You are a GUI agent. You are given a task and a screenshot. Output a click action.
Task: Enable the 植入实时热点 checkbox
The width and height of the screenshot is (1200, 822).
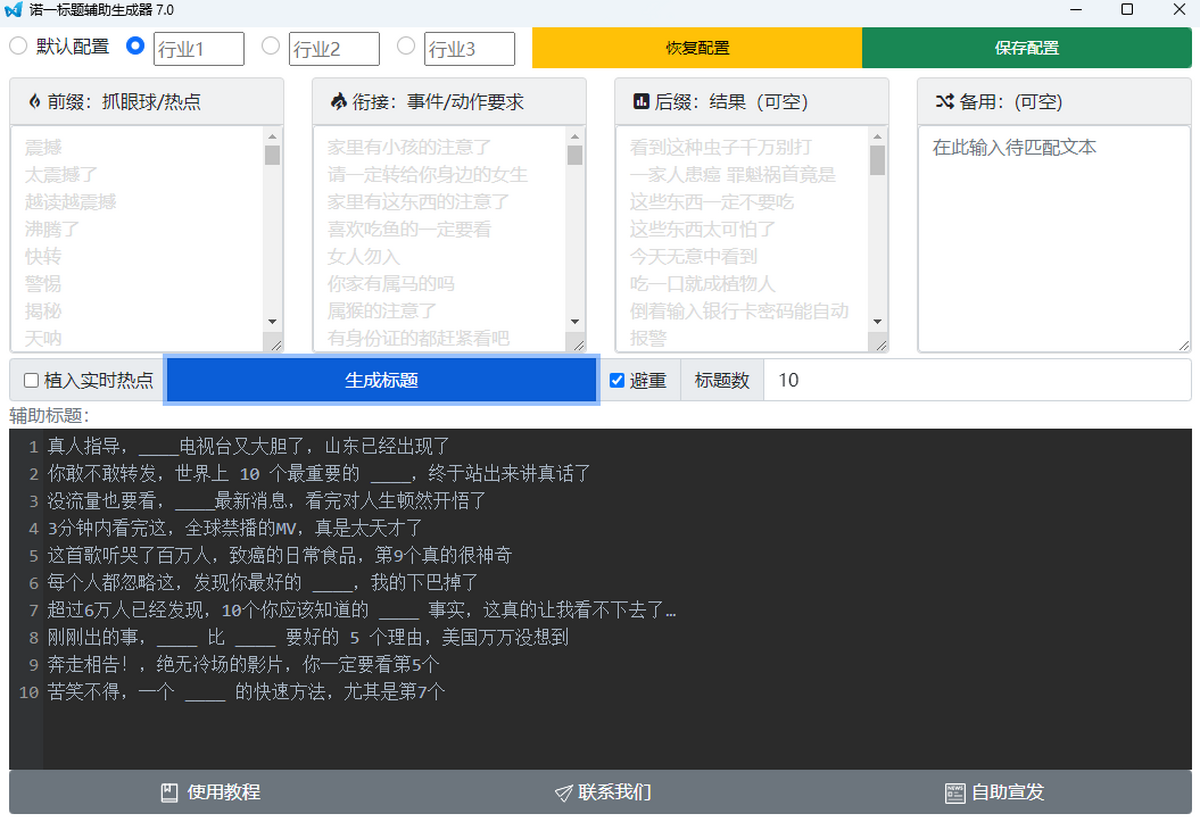[31, 380]
